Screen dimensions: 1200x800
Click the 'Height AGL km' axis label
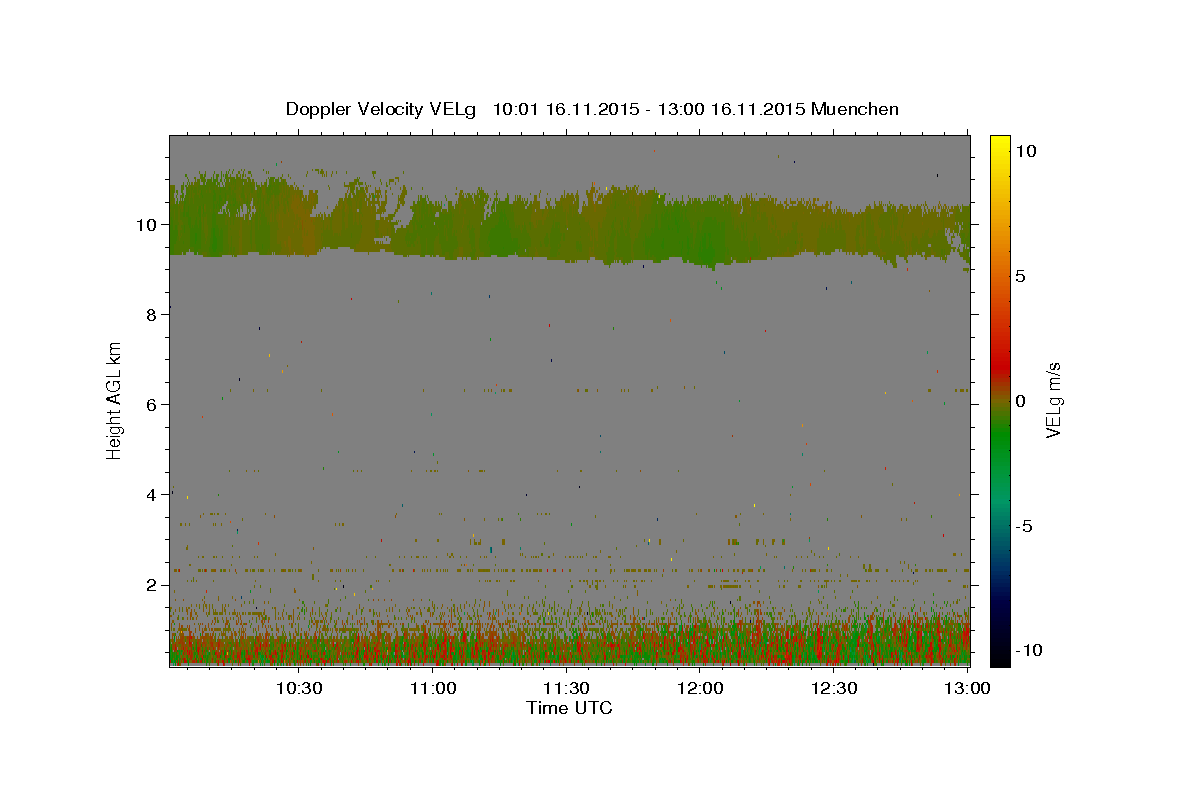(x=115, y=400)
